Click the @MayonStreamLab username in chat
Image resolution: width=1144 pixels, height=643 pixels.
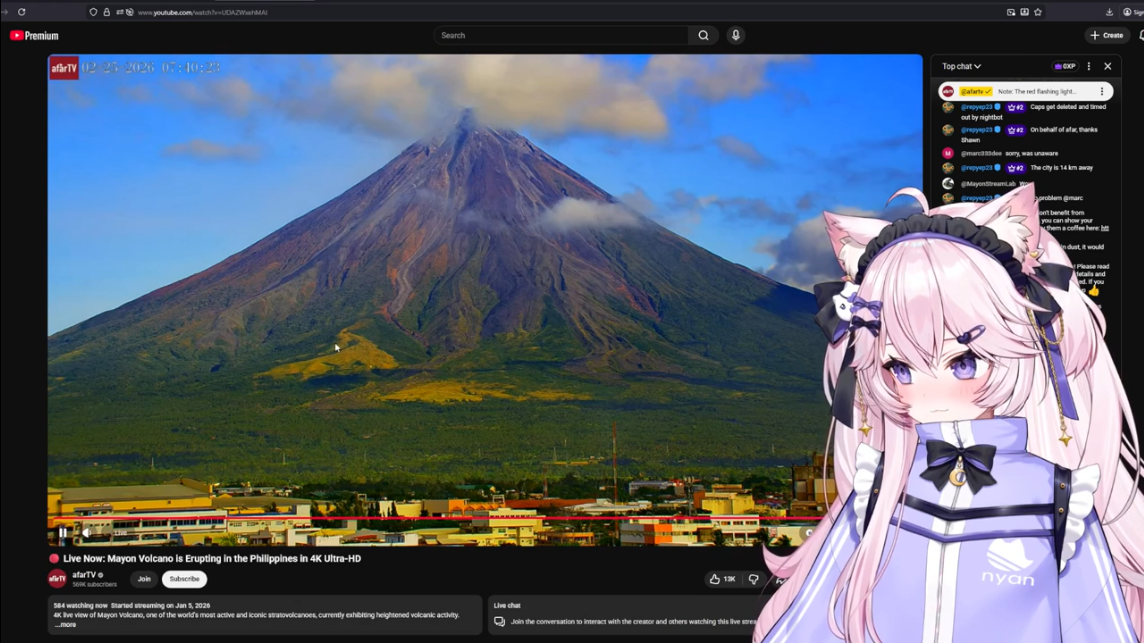point(988,184)
